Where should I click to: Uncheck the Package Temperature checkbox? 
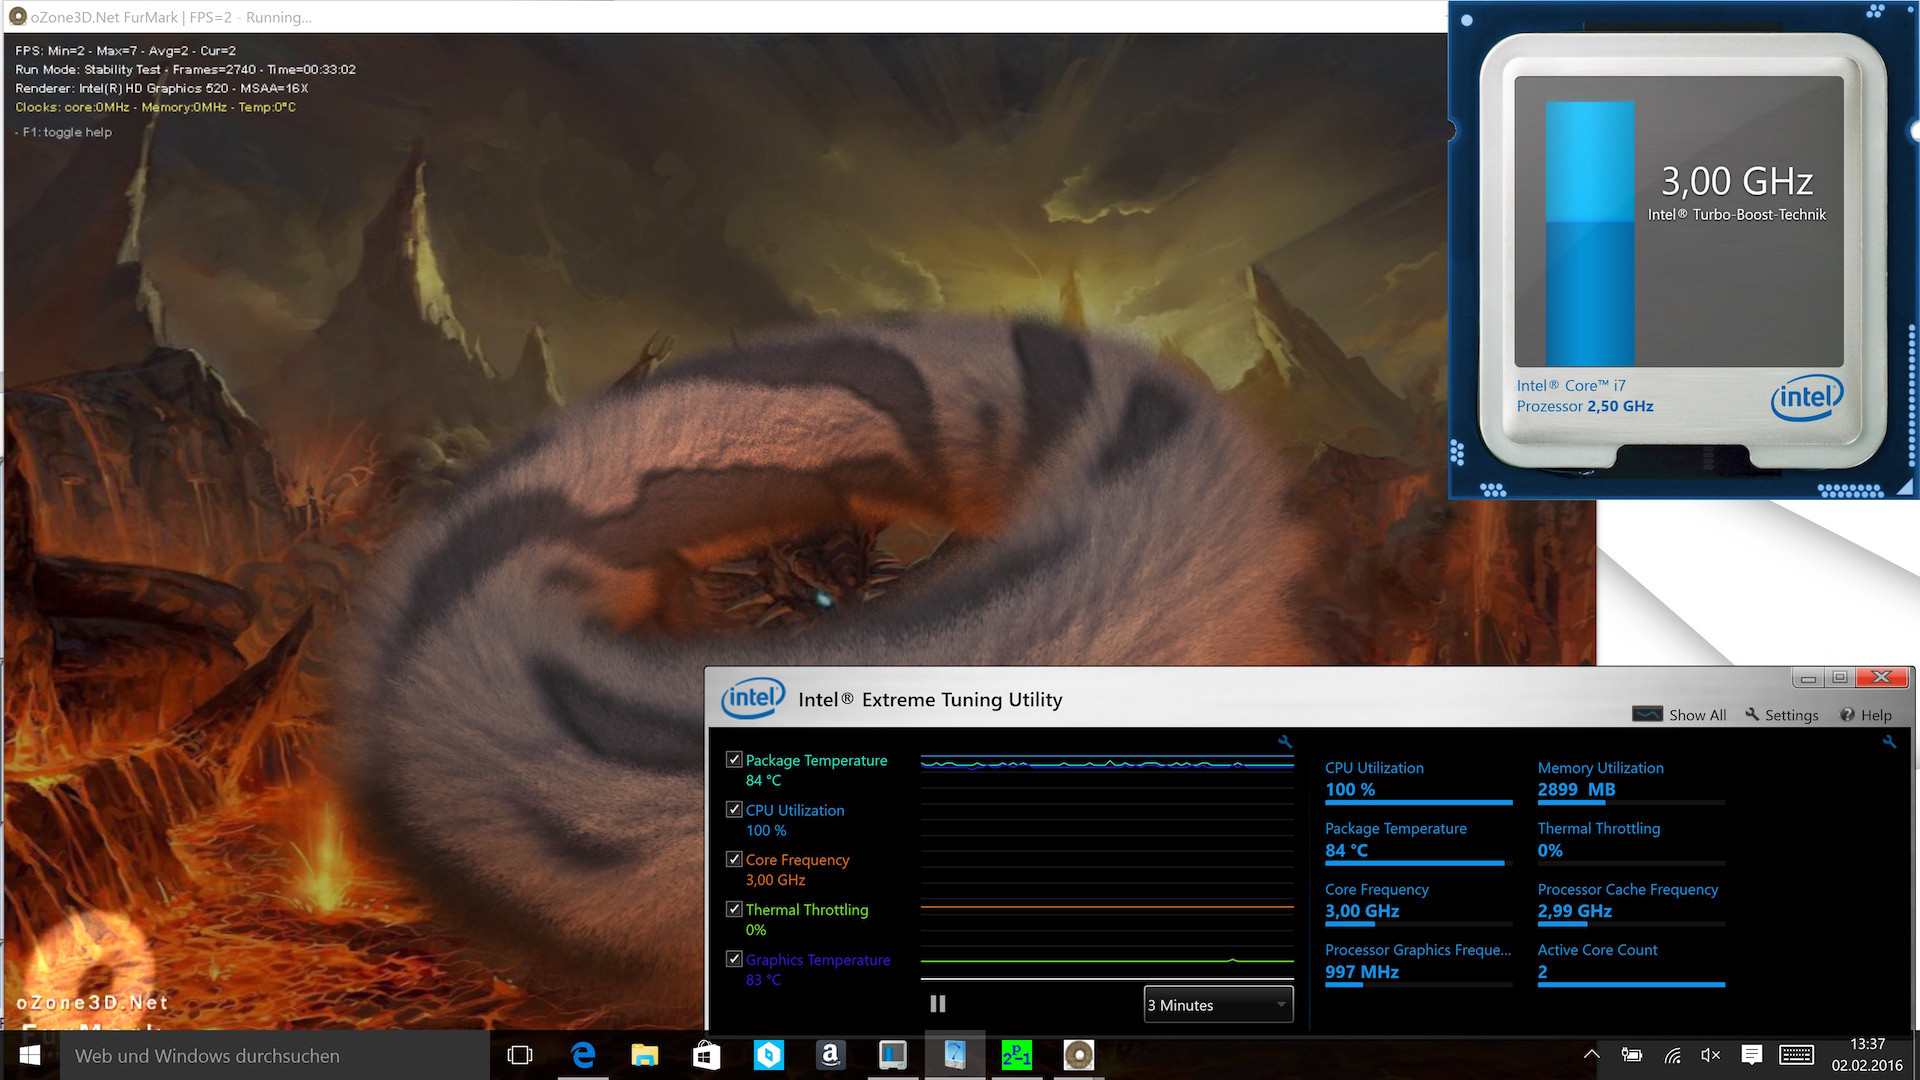(x=734, y=760)
